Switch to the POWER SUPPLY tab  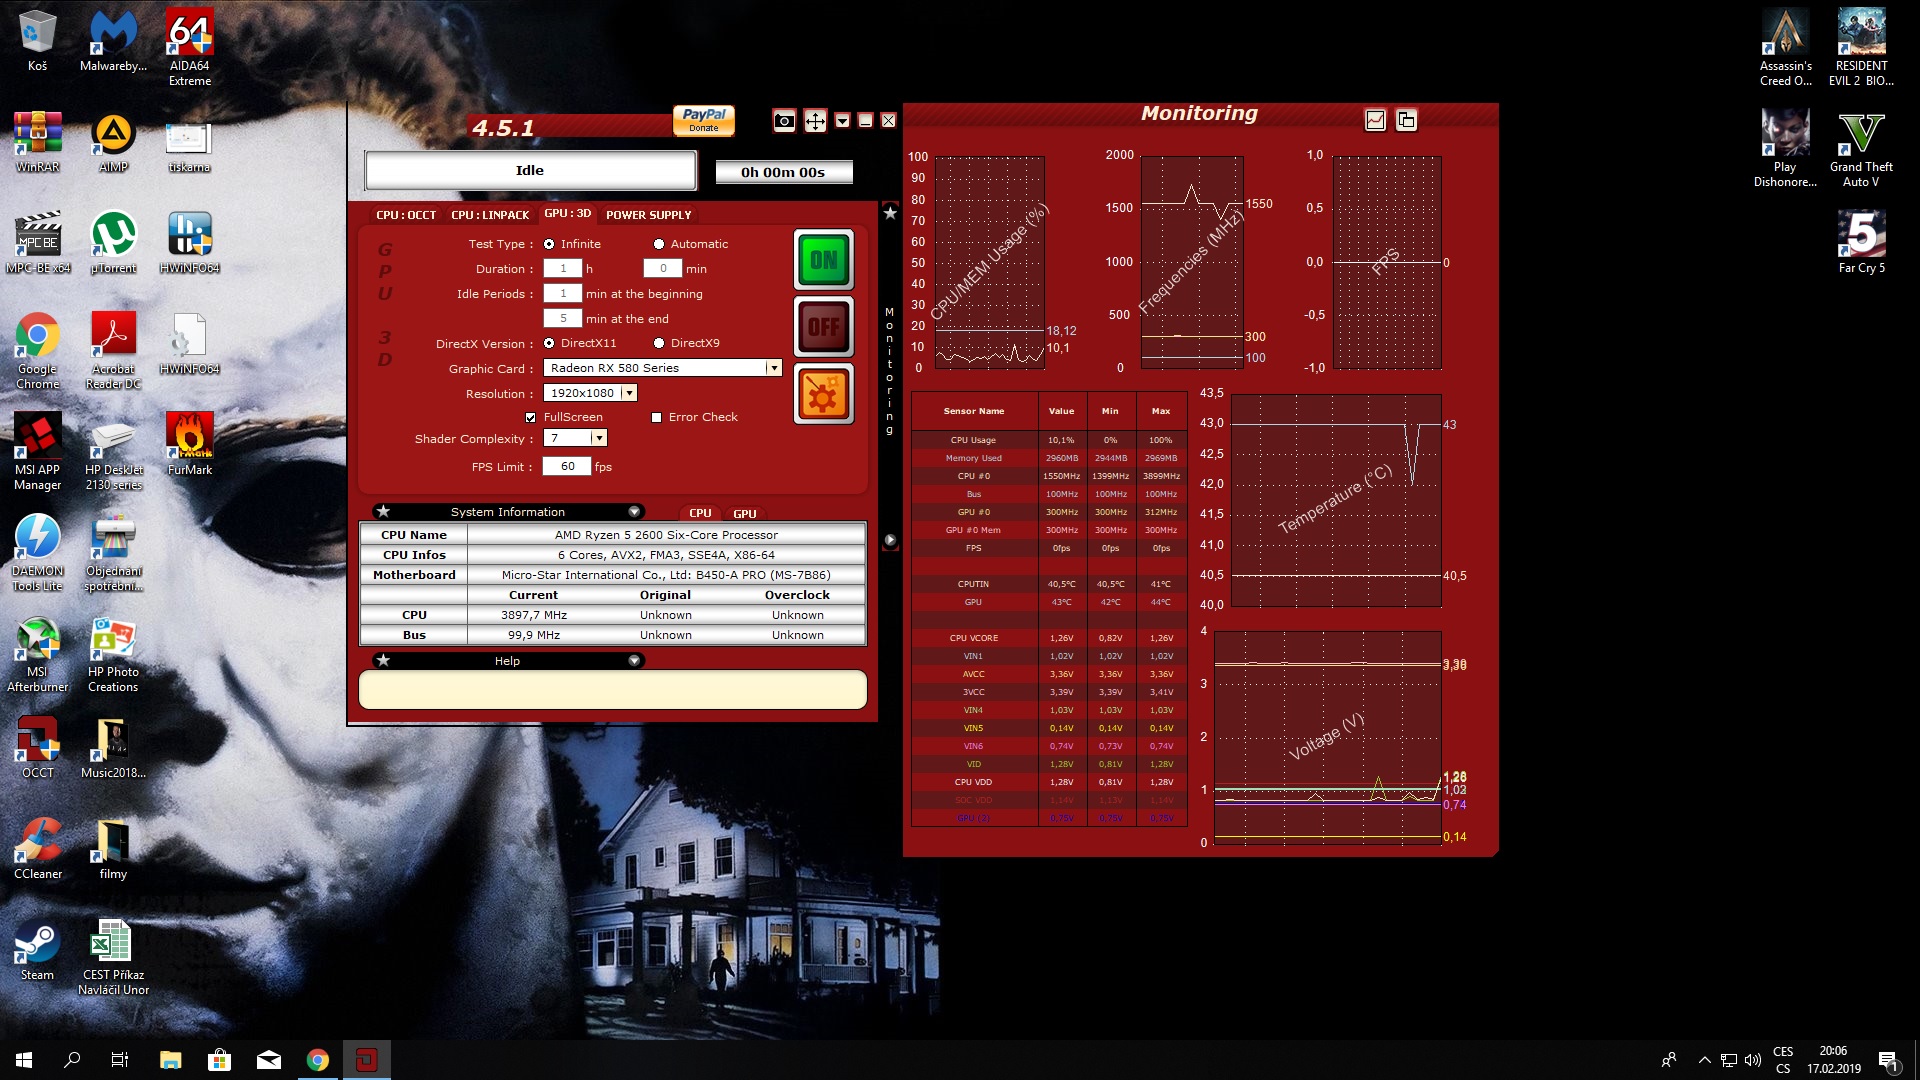(x=648, y=215)
